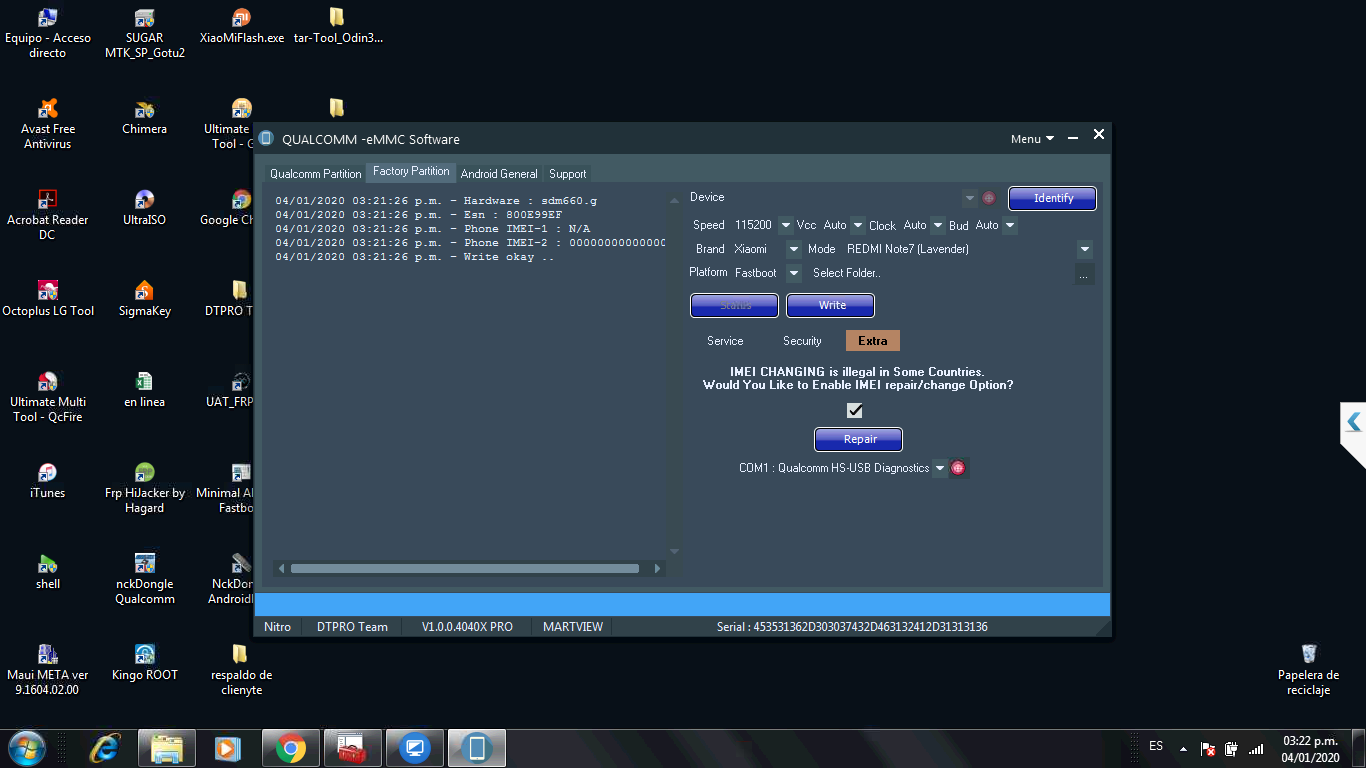Click the Windows Start button
1366x768 pixels.
pyautogui.click(x=27, y=748)
